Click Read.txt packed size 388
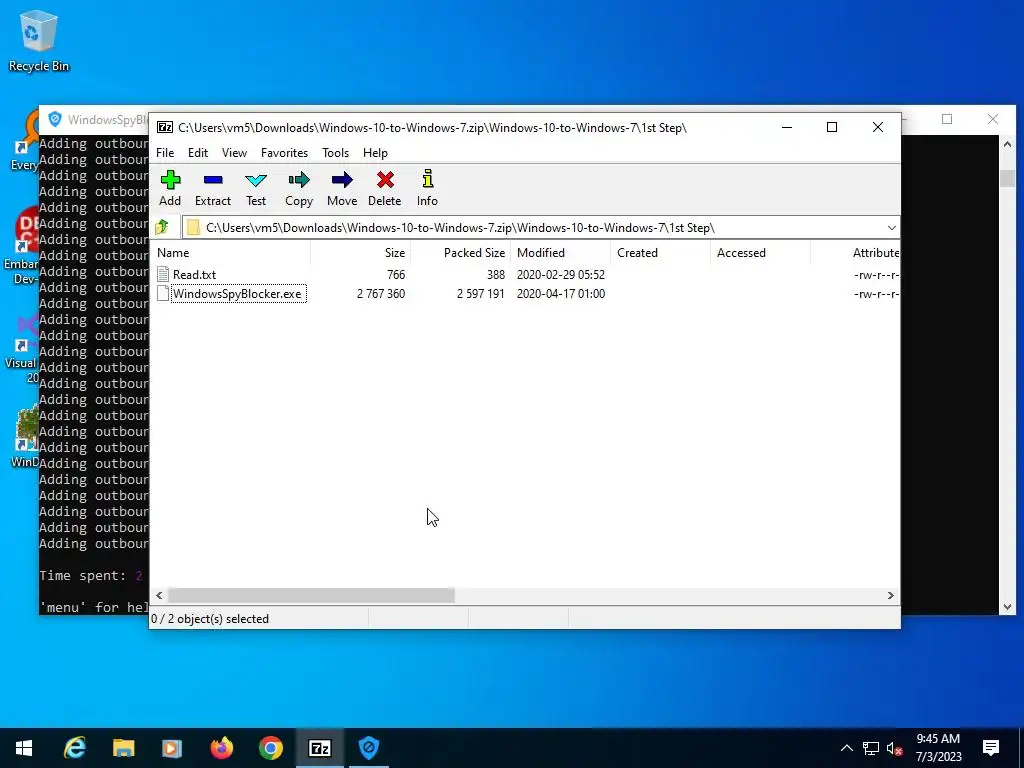1024x768 pixels. (x=496, y=275)
